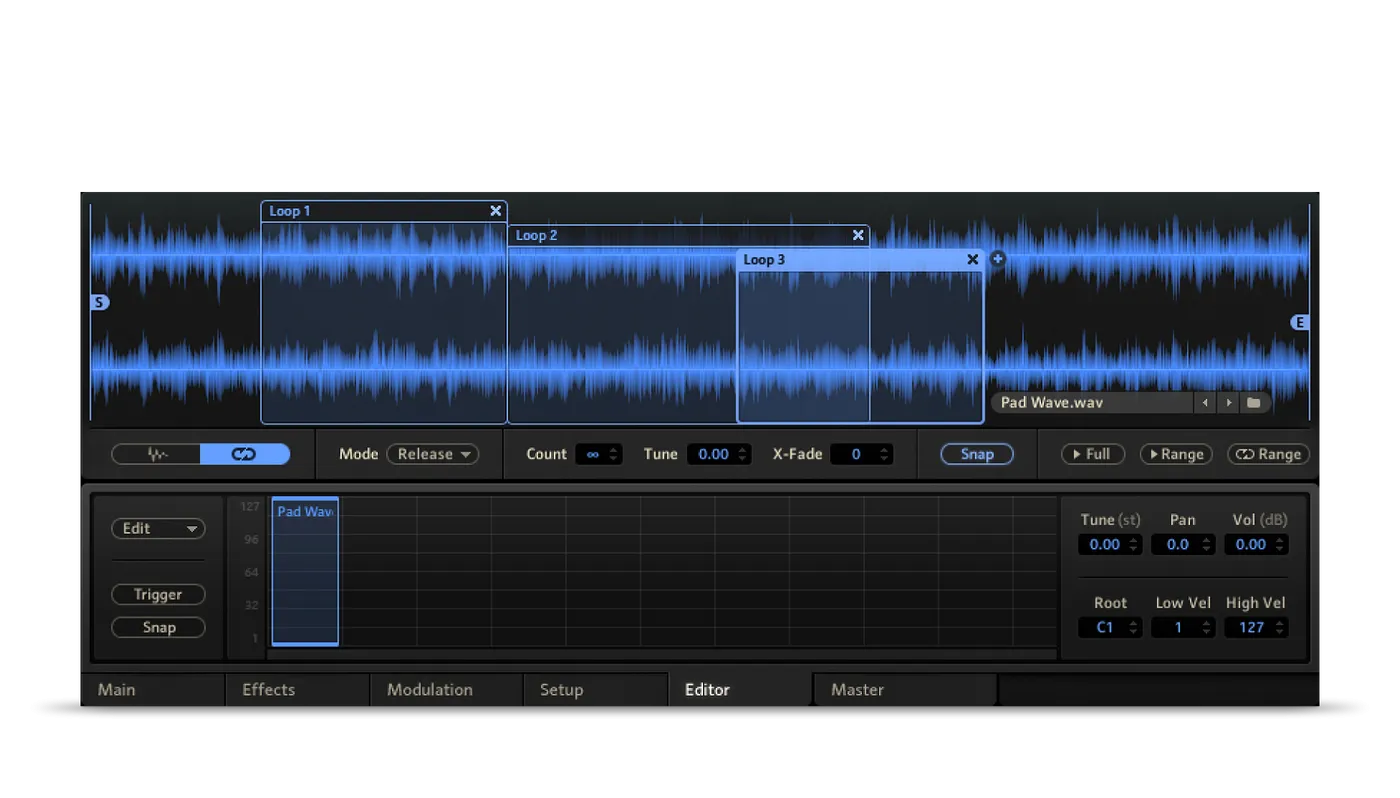The width and height of the screenshot is (1400, 798).
Task: Adjust the Pan stepper arrows
Action: click(1207, 545)
